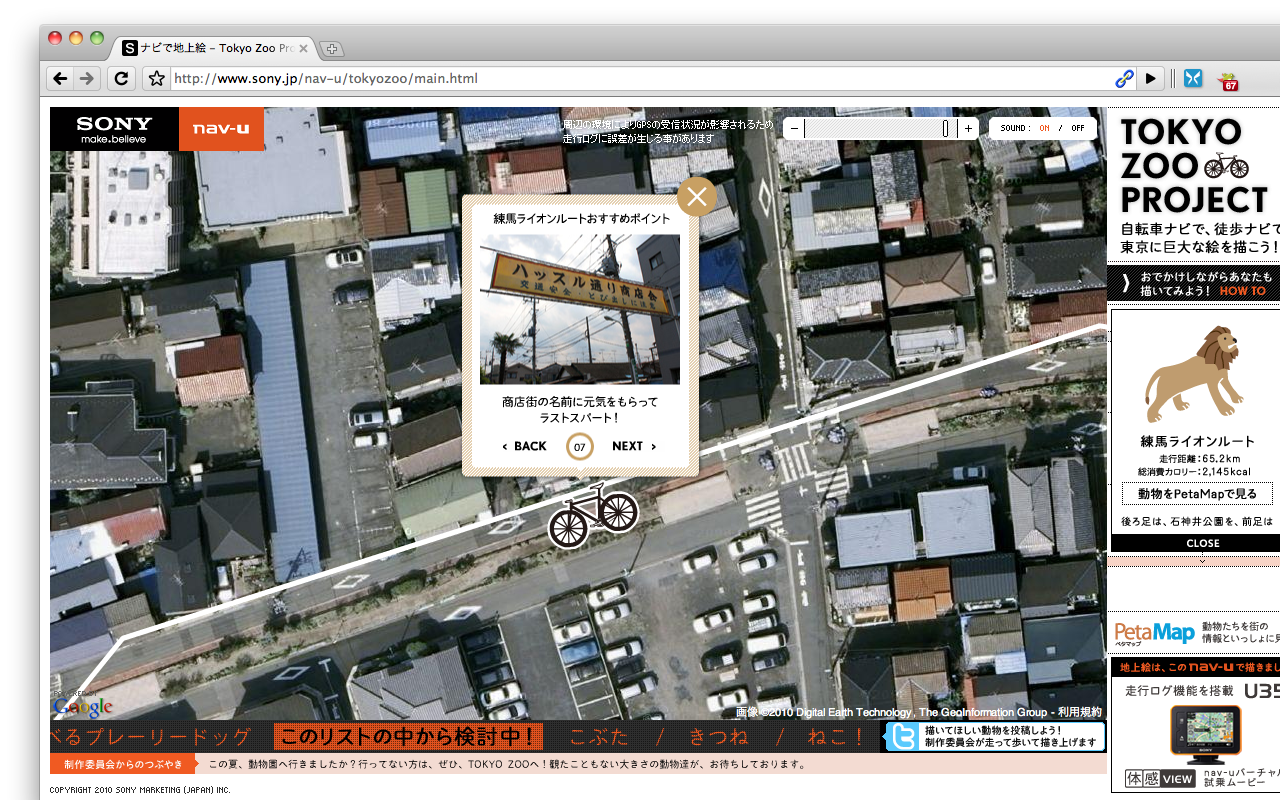This screenshot has width=1280, height=800.
Task: Reload the page with the refresh icon
Action: coord(121,78)
